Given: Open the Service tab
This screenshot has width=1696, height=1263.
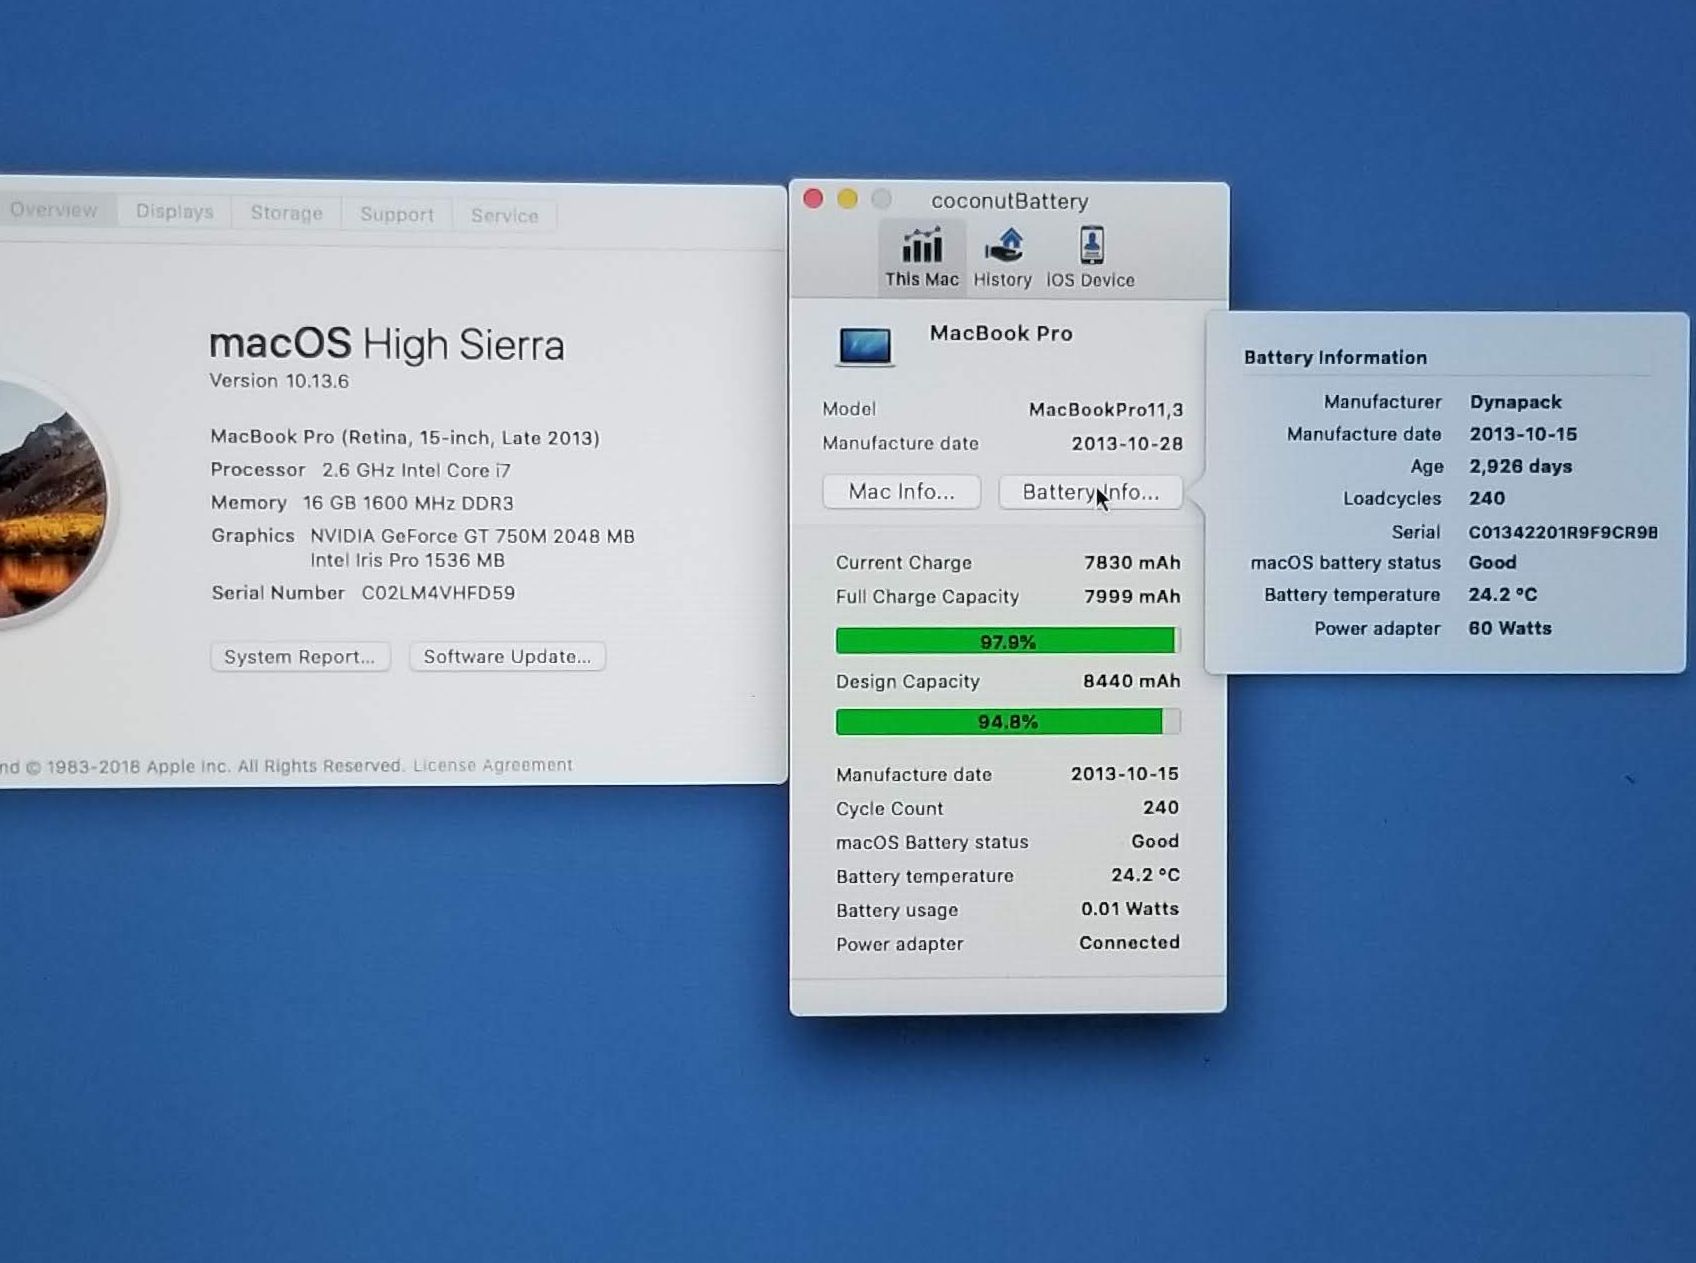Looking at the screenshot, I should [504, 216].
